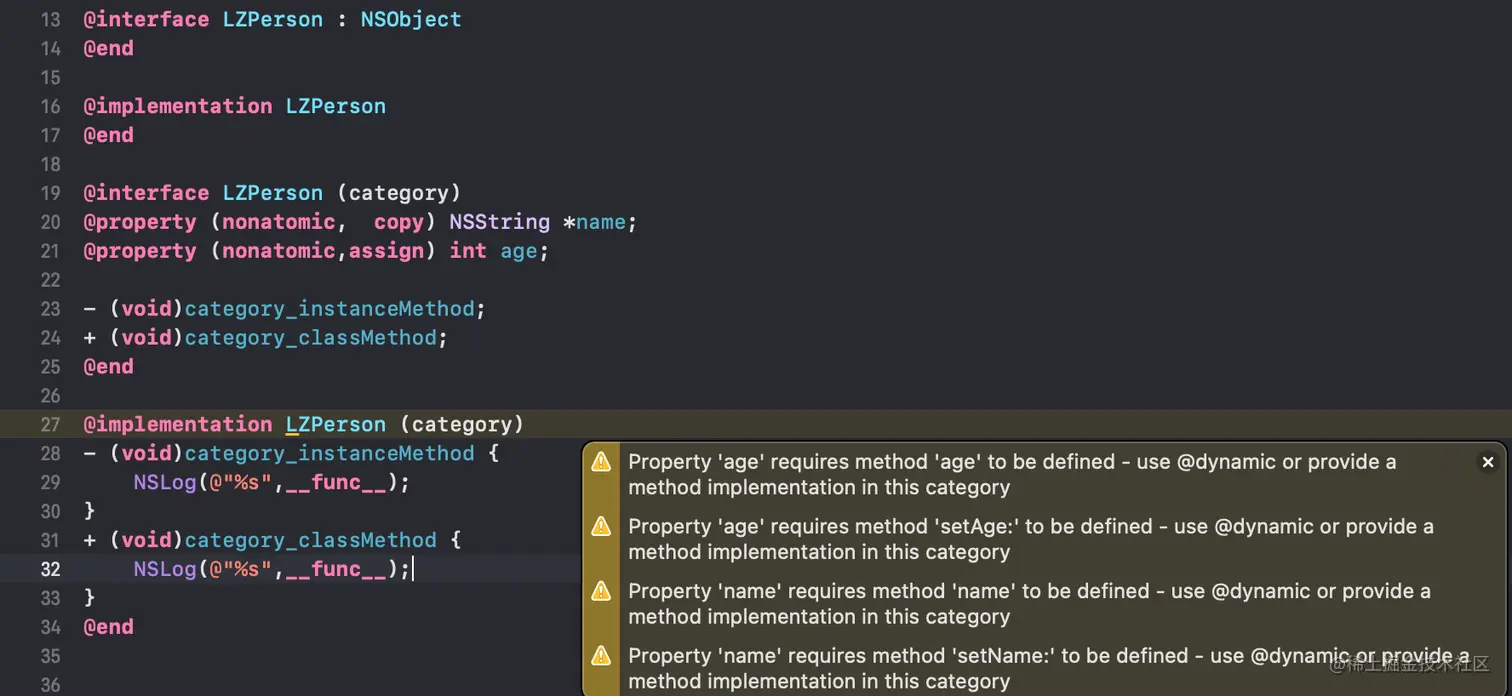This screenshot has height=696, width=1512.
Task: Click warning icon for missing 'setName:' method
Action: (x=601, y=656)
